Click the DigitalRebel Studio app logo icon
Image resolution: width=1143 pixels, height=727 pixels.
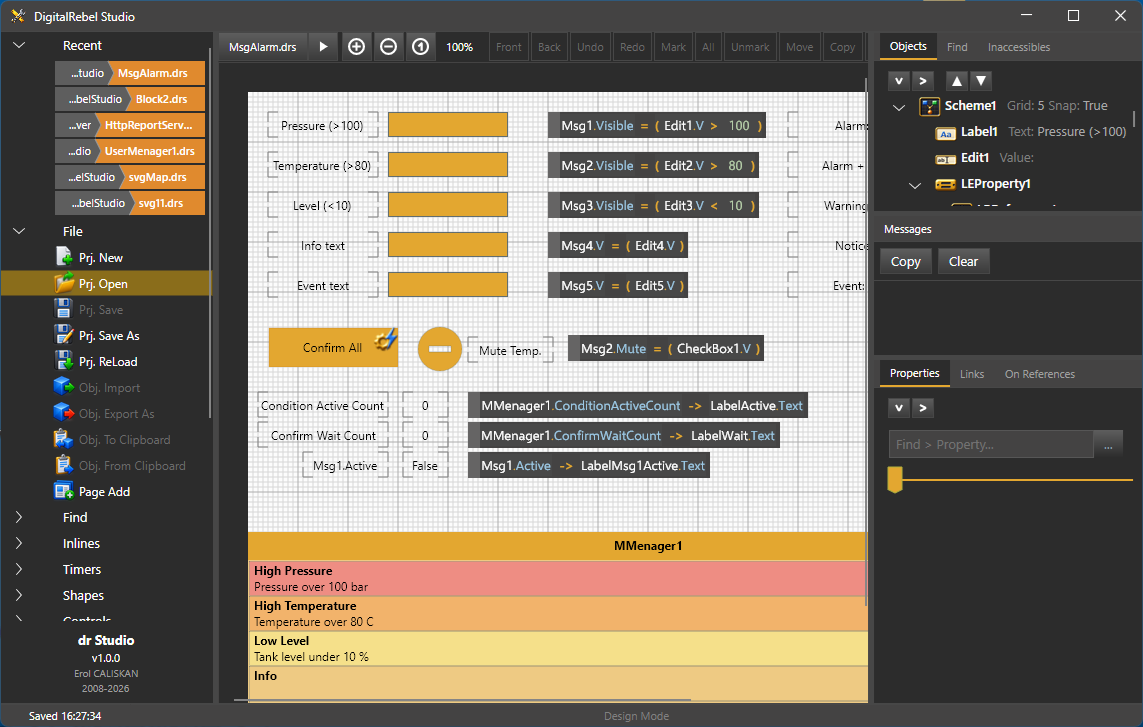tap(18, 16)
